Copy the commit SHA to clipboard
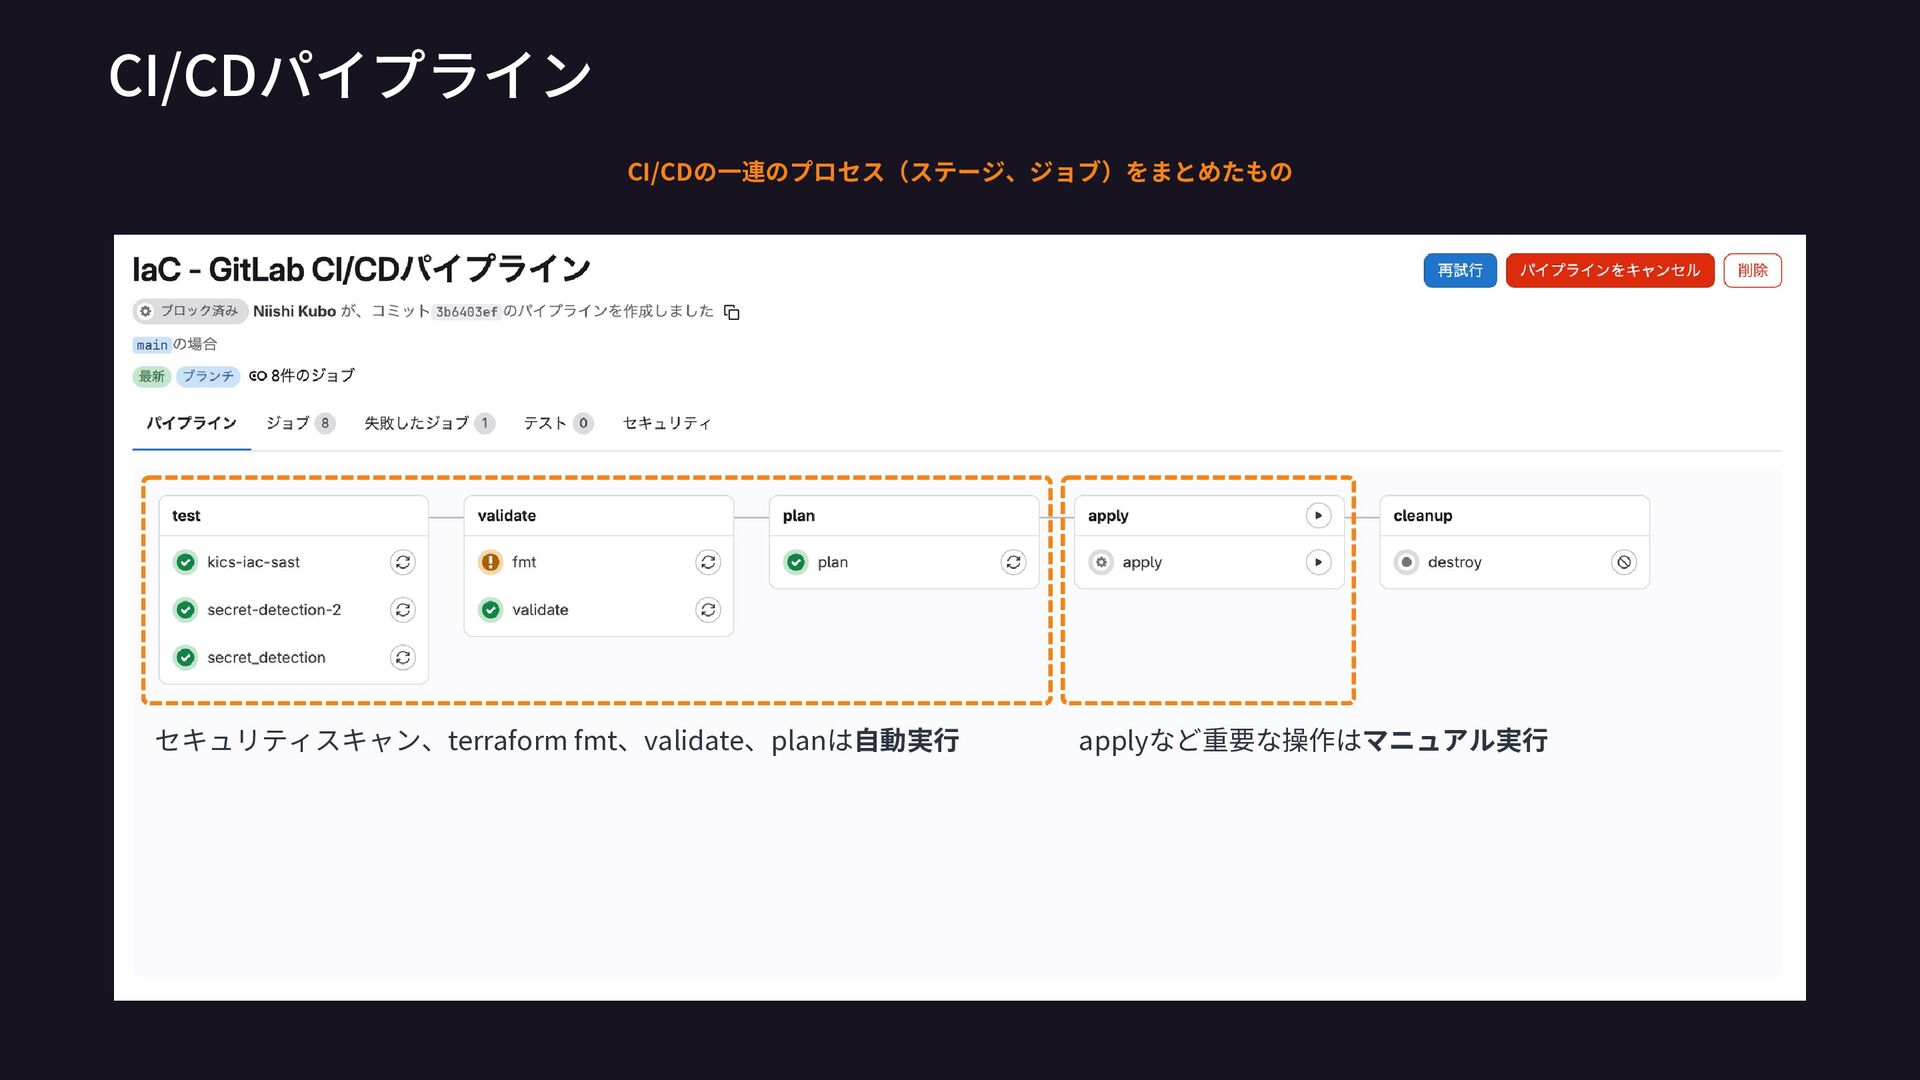The width and height of the screenshot is (1920, 1080). 732,312
